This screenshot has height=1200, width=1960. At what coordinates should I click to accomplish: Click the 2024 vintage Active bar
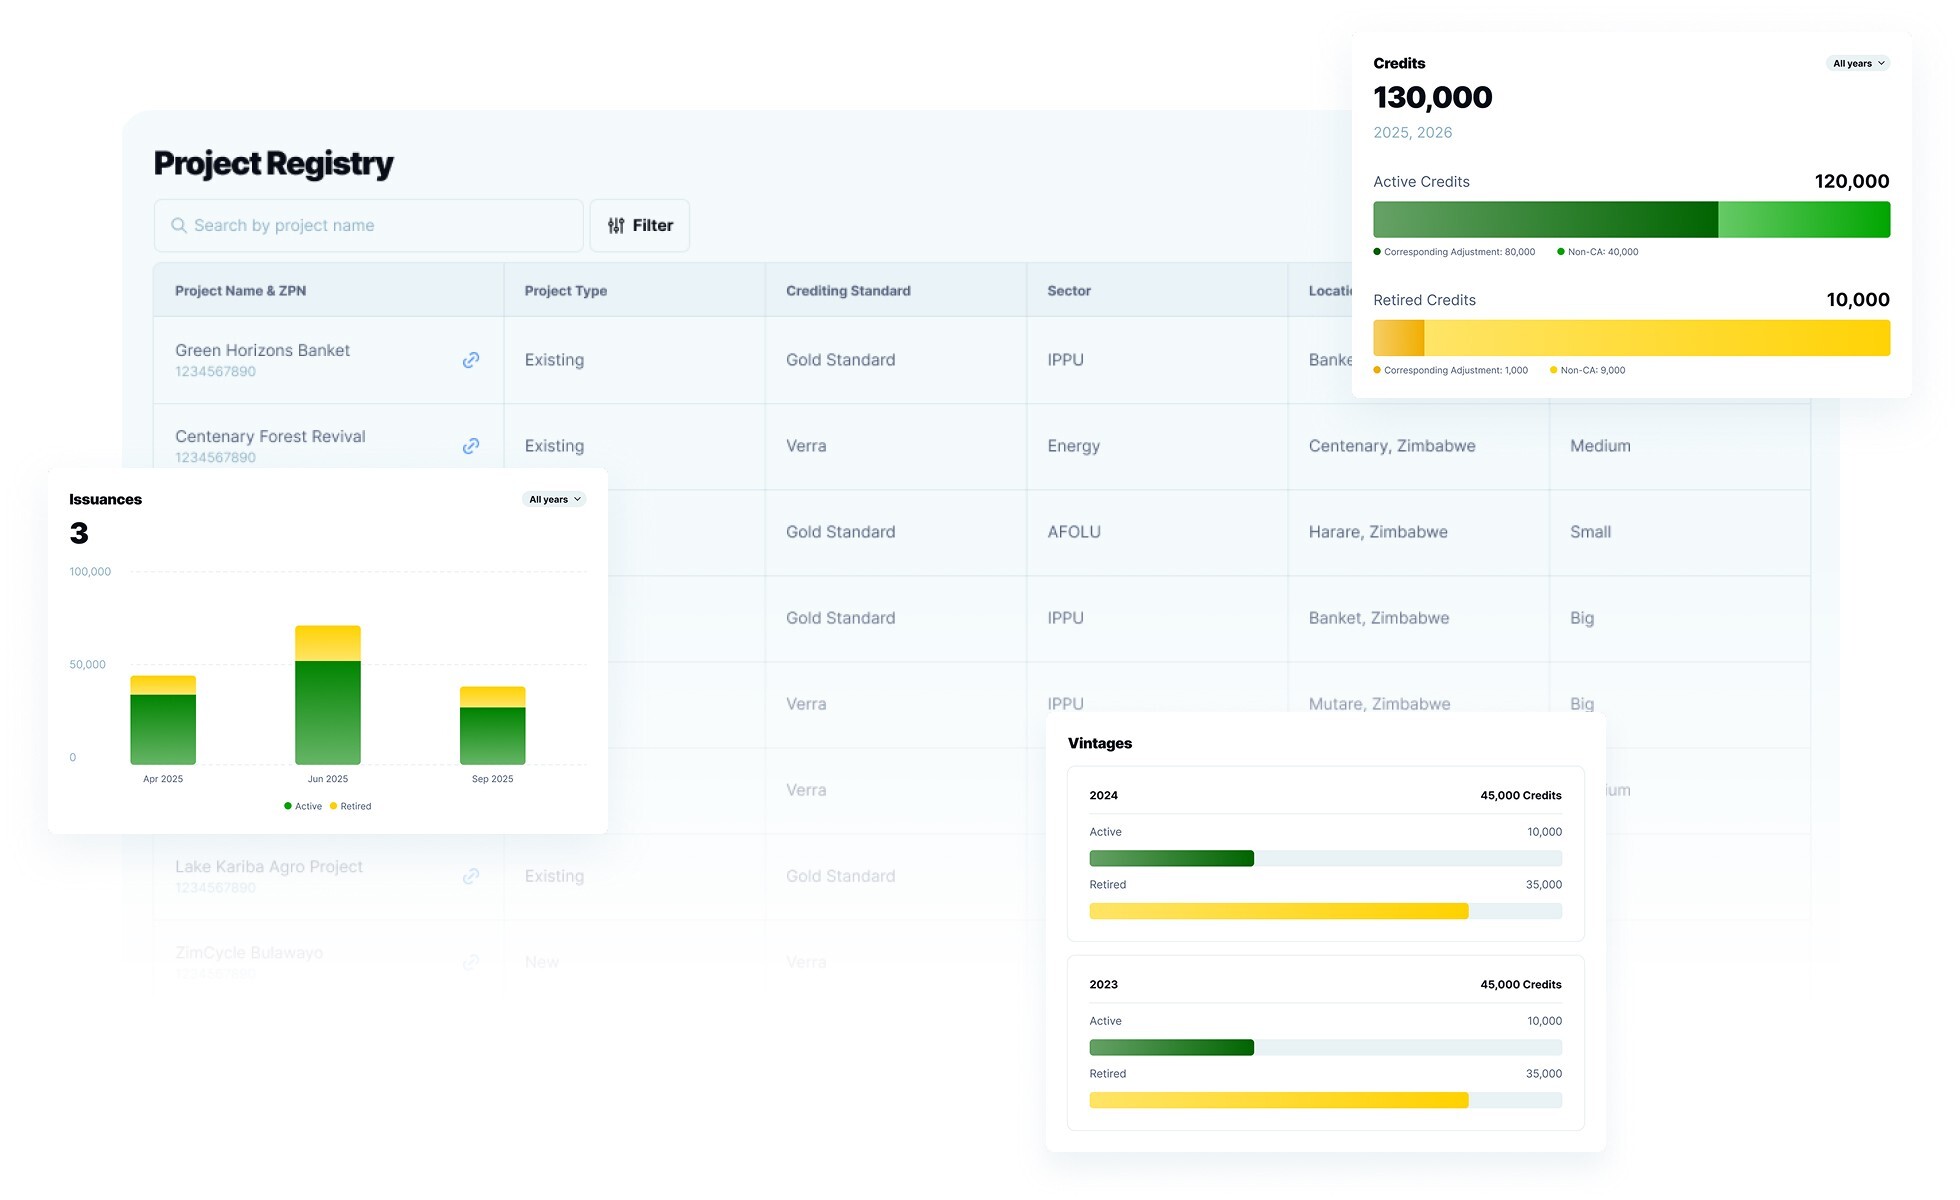click(x=1326, y=858)
